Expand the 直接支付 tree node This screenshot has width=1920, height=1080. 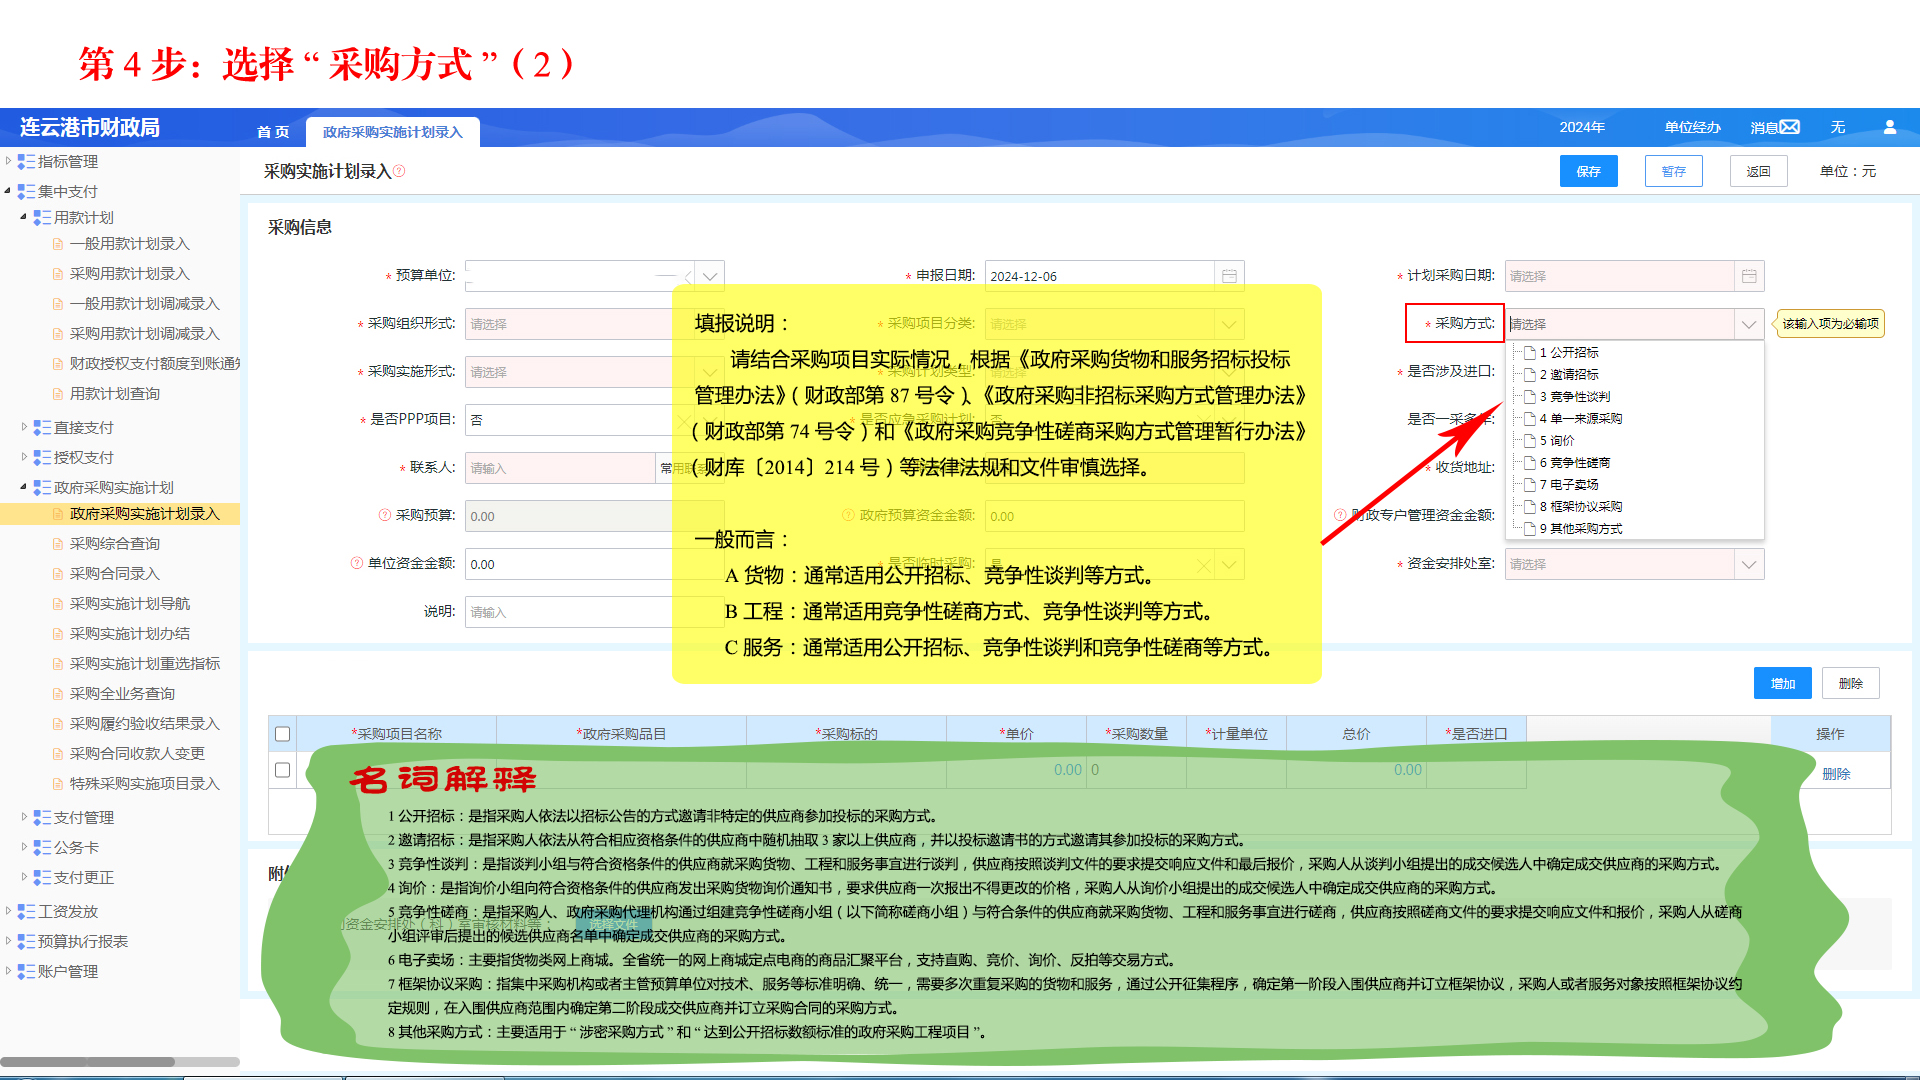(24, 427)
